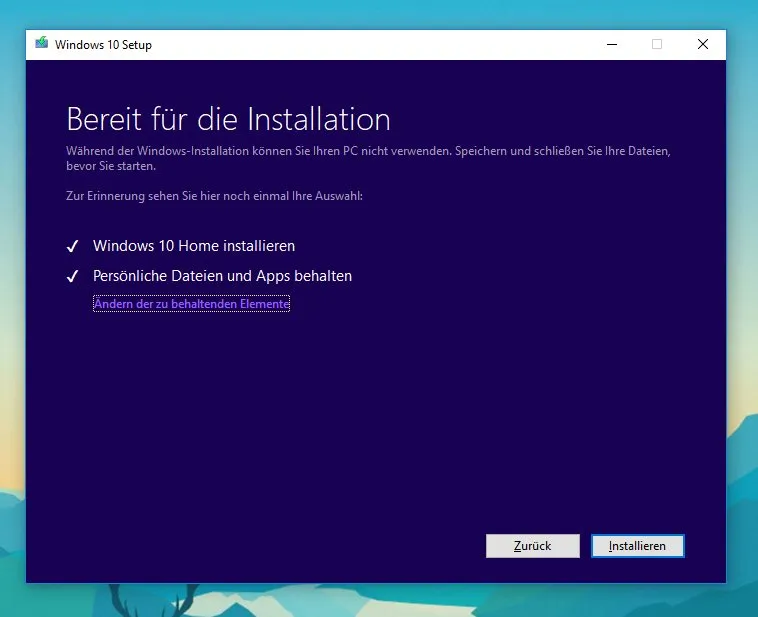Click the Installieren button

(638, 546)
